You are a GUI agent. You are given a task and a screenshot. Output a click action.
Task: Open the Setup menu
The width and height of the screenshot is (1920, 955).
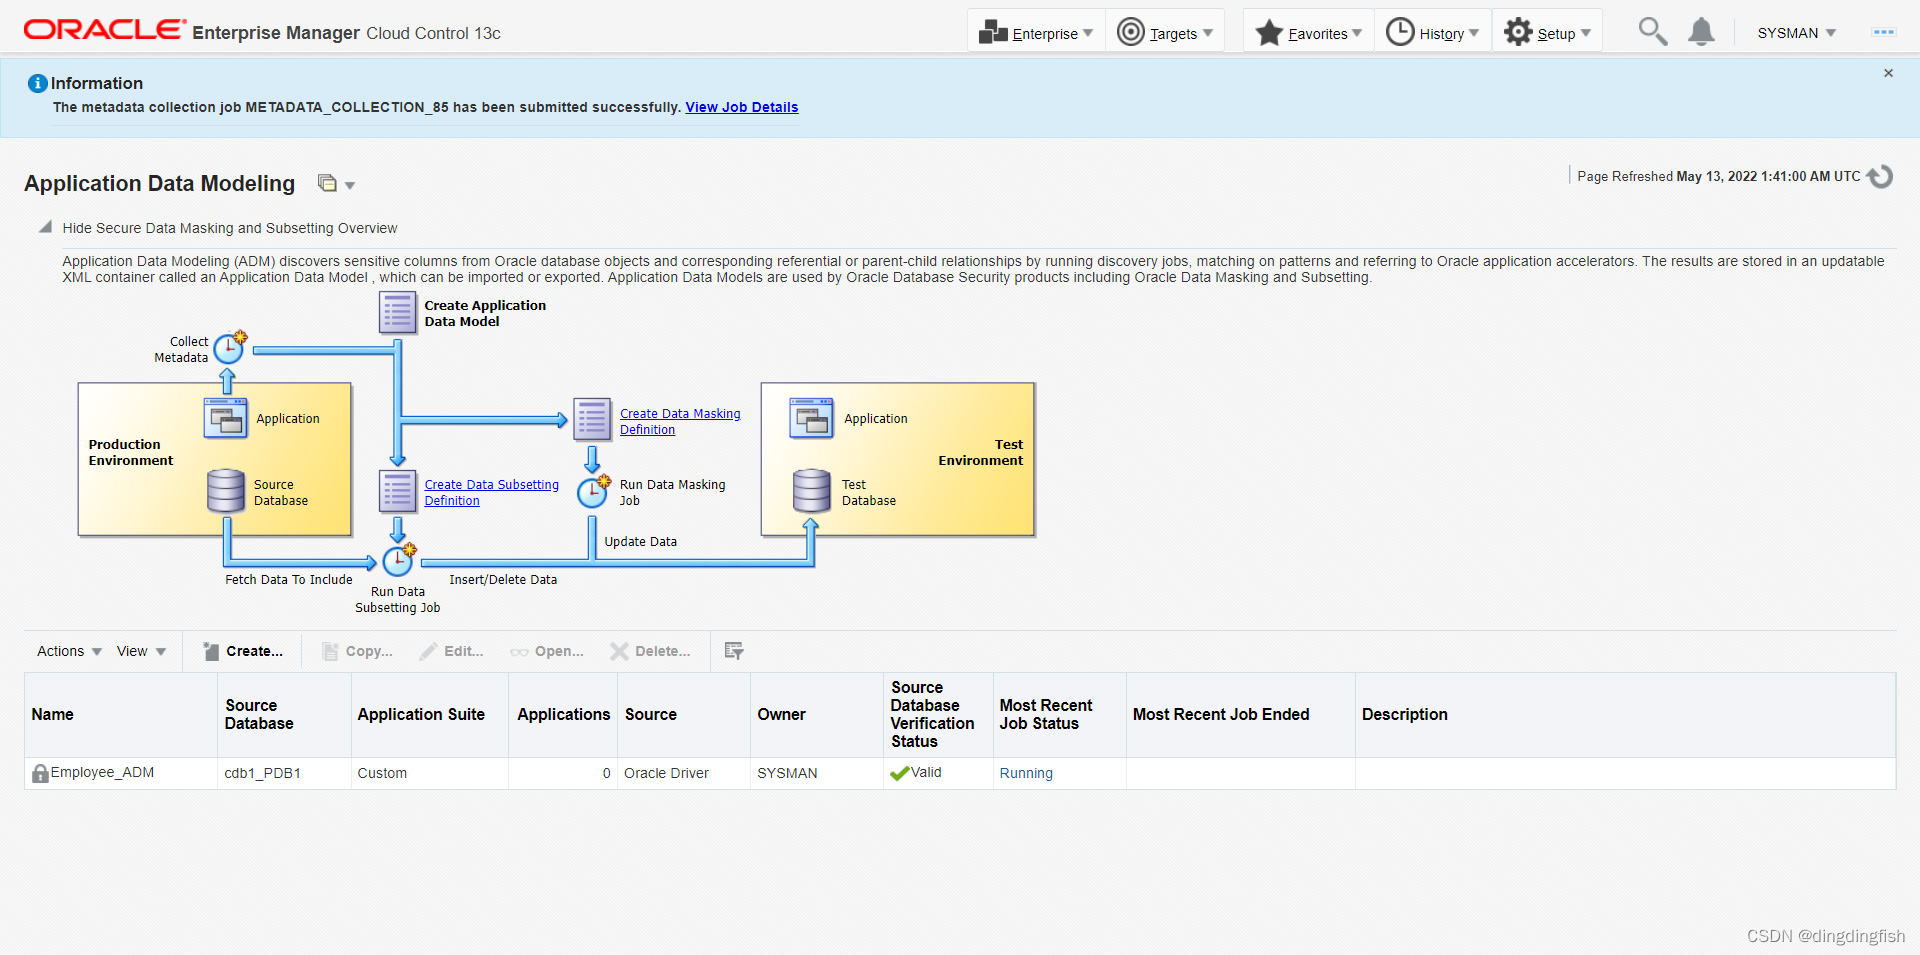[1547, 33]
